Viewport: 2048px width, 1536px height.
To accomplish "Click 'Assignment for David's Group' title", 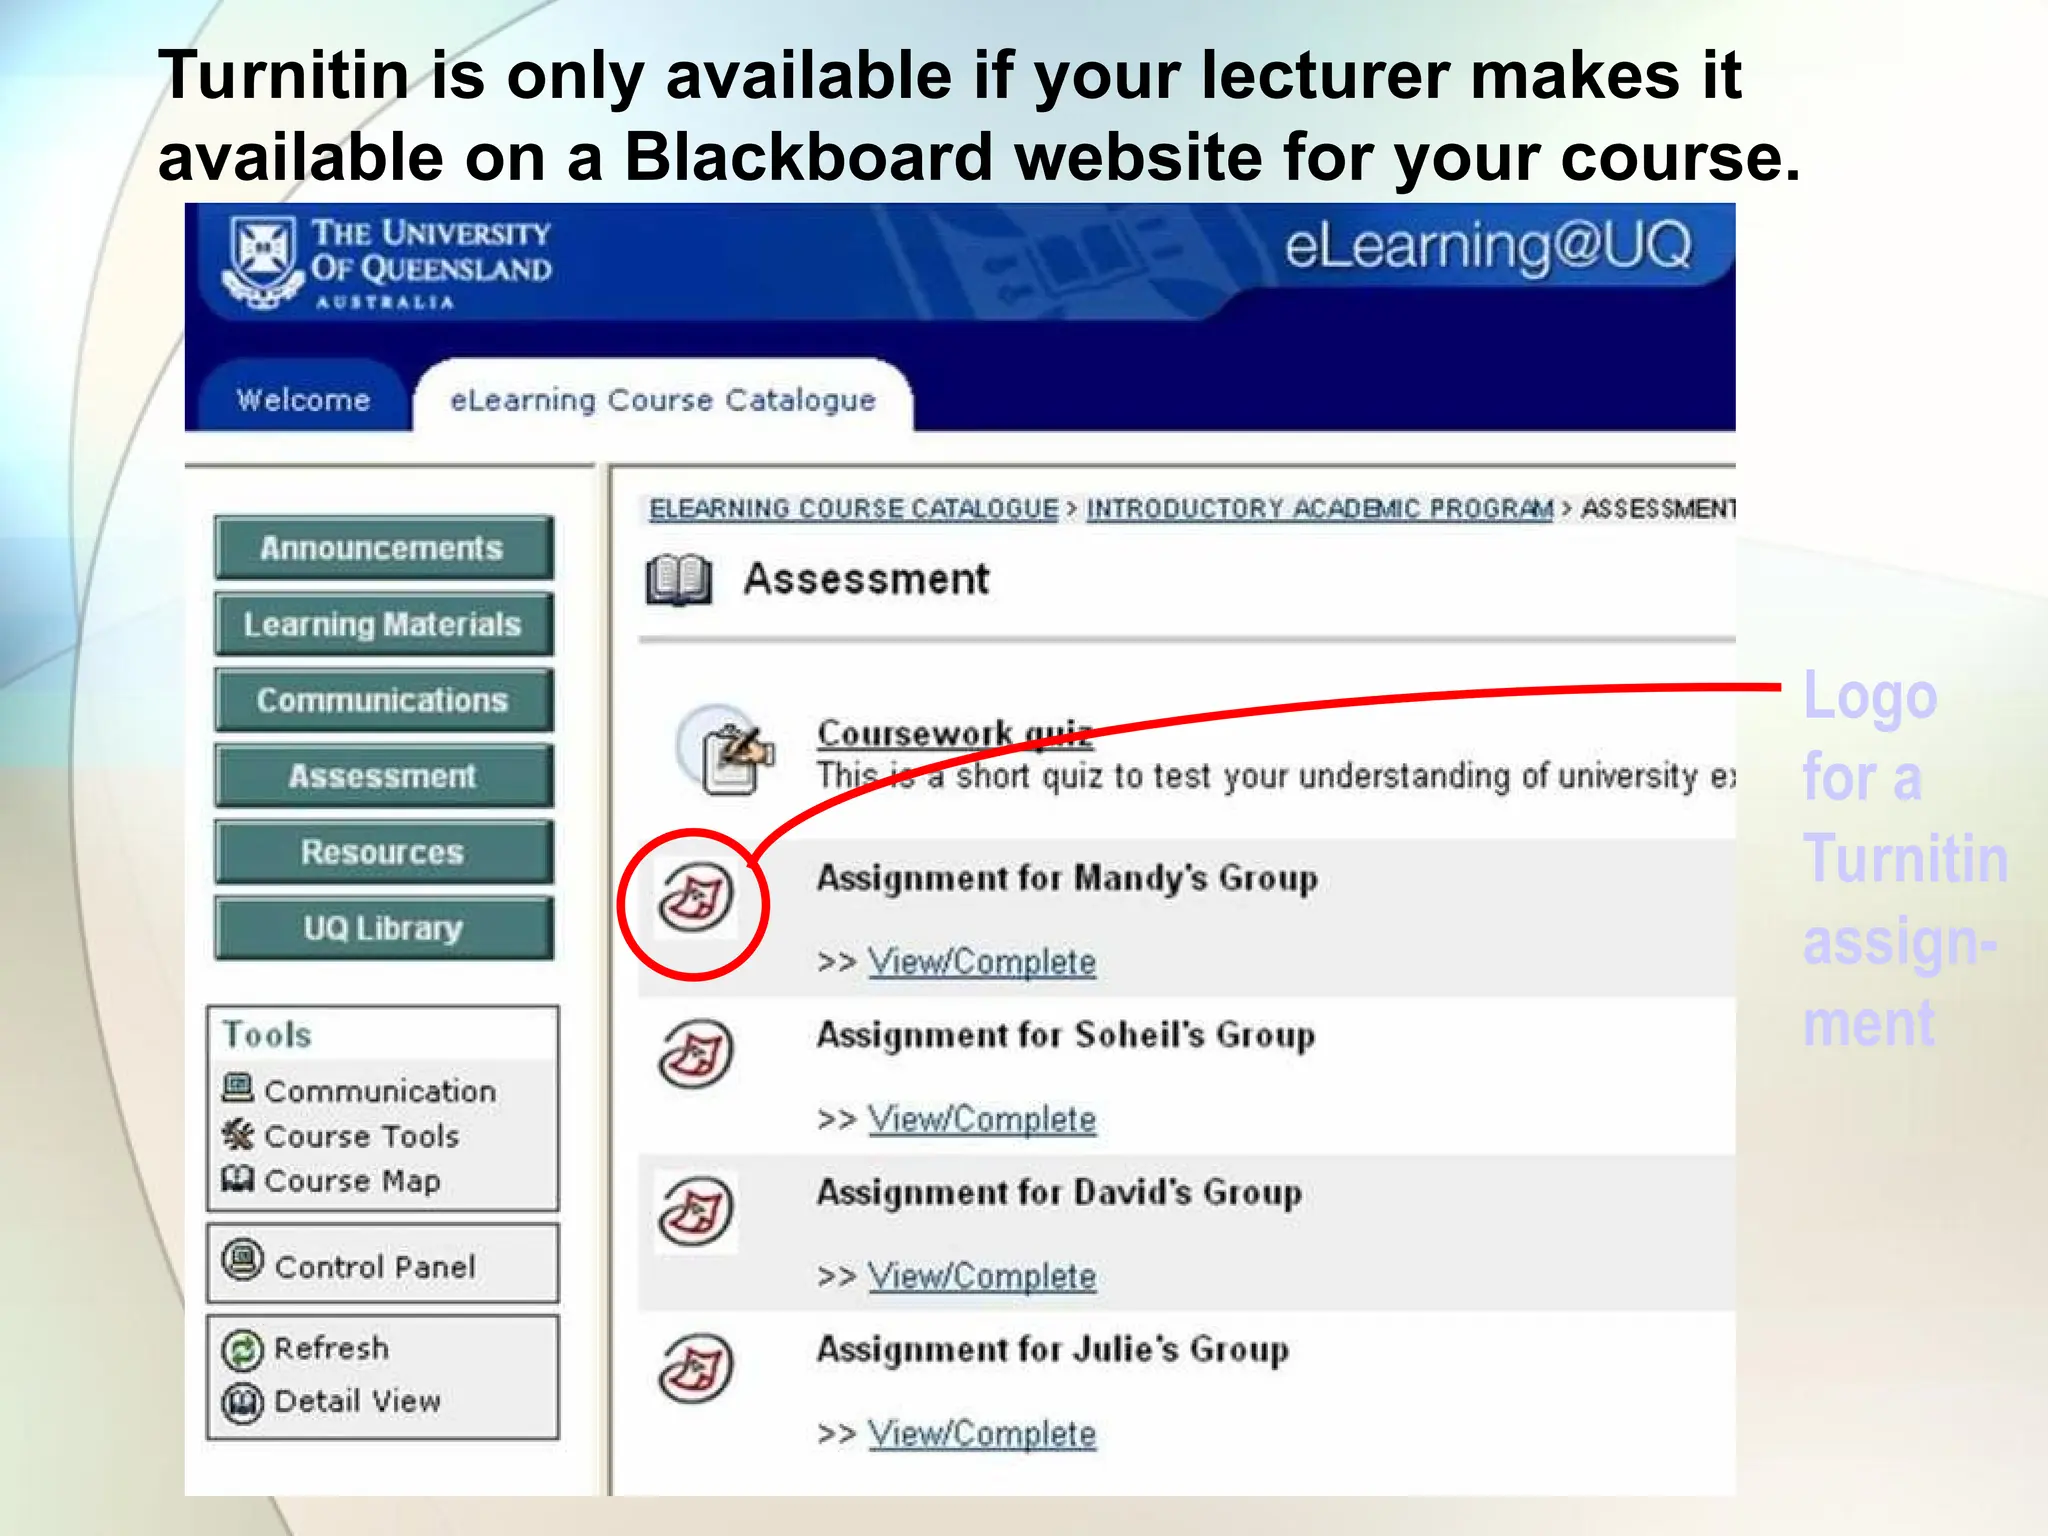I will [1059, 1192].
